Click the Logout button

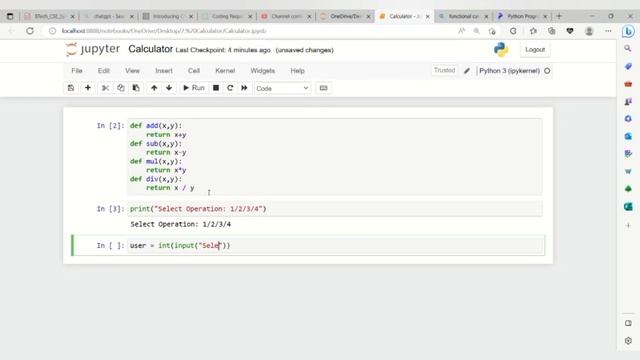coord(535,49)
